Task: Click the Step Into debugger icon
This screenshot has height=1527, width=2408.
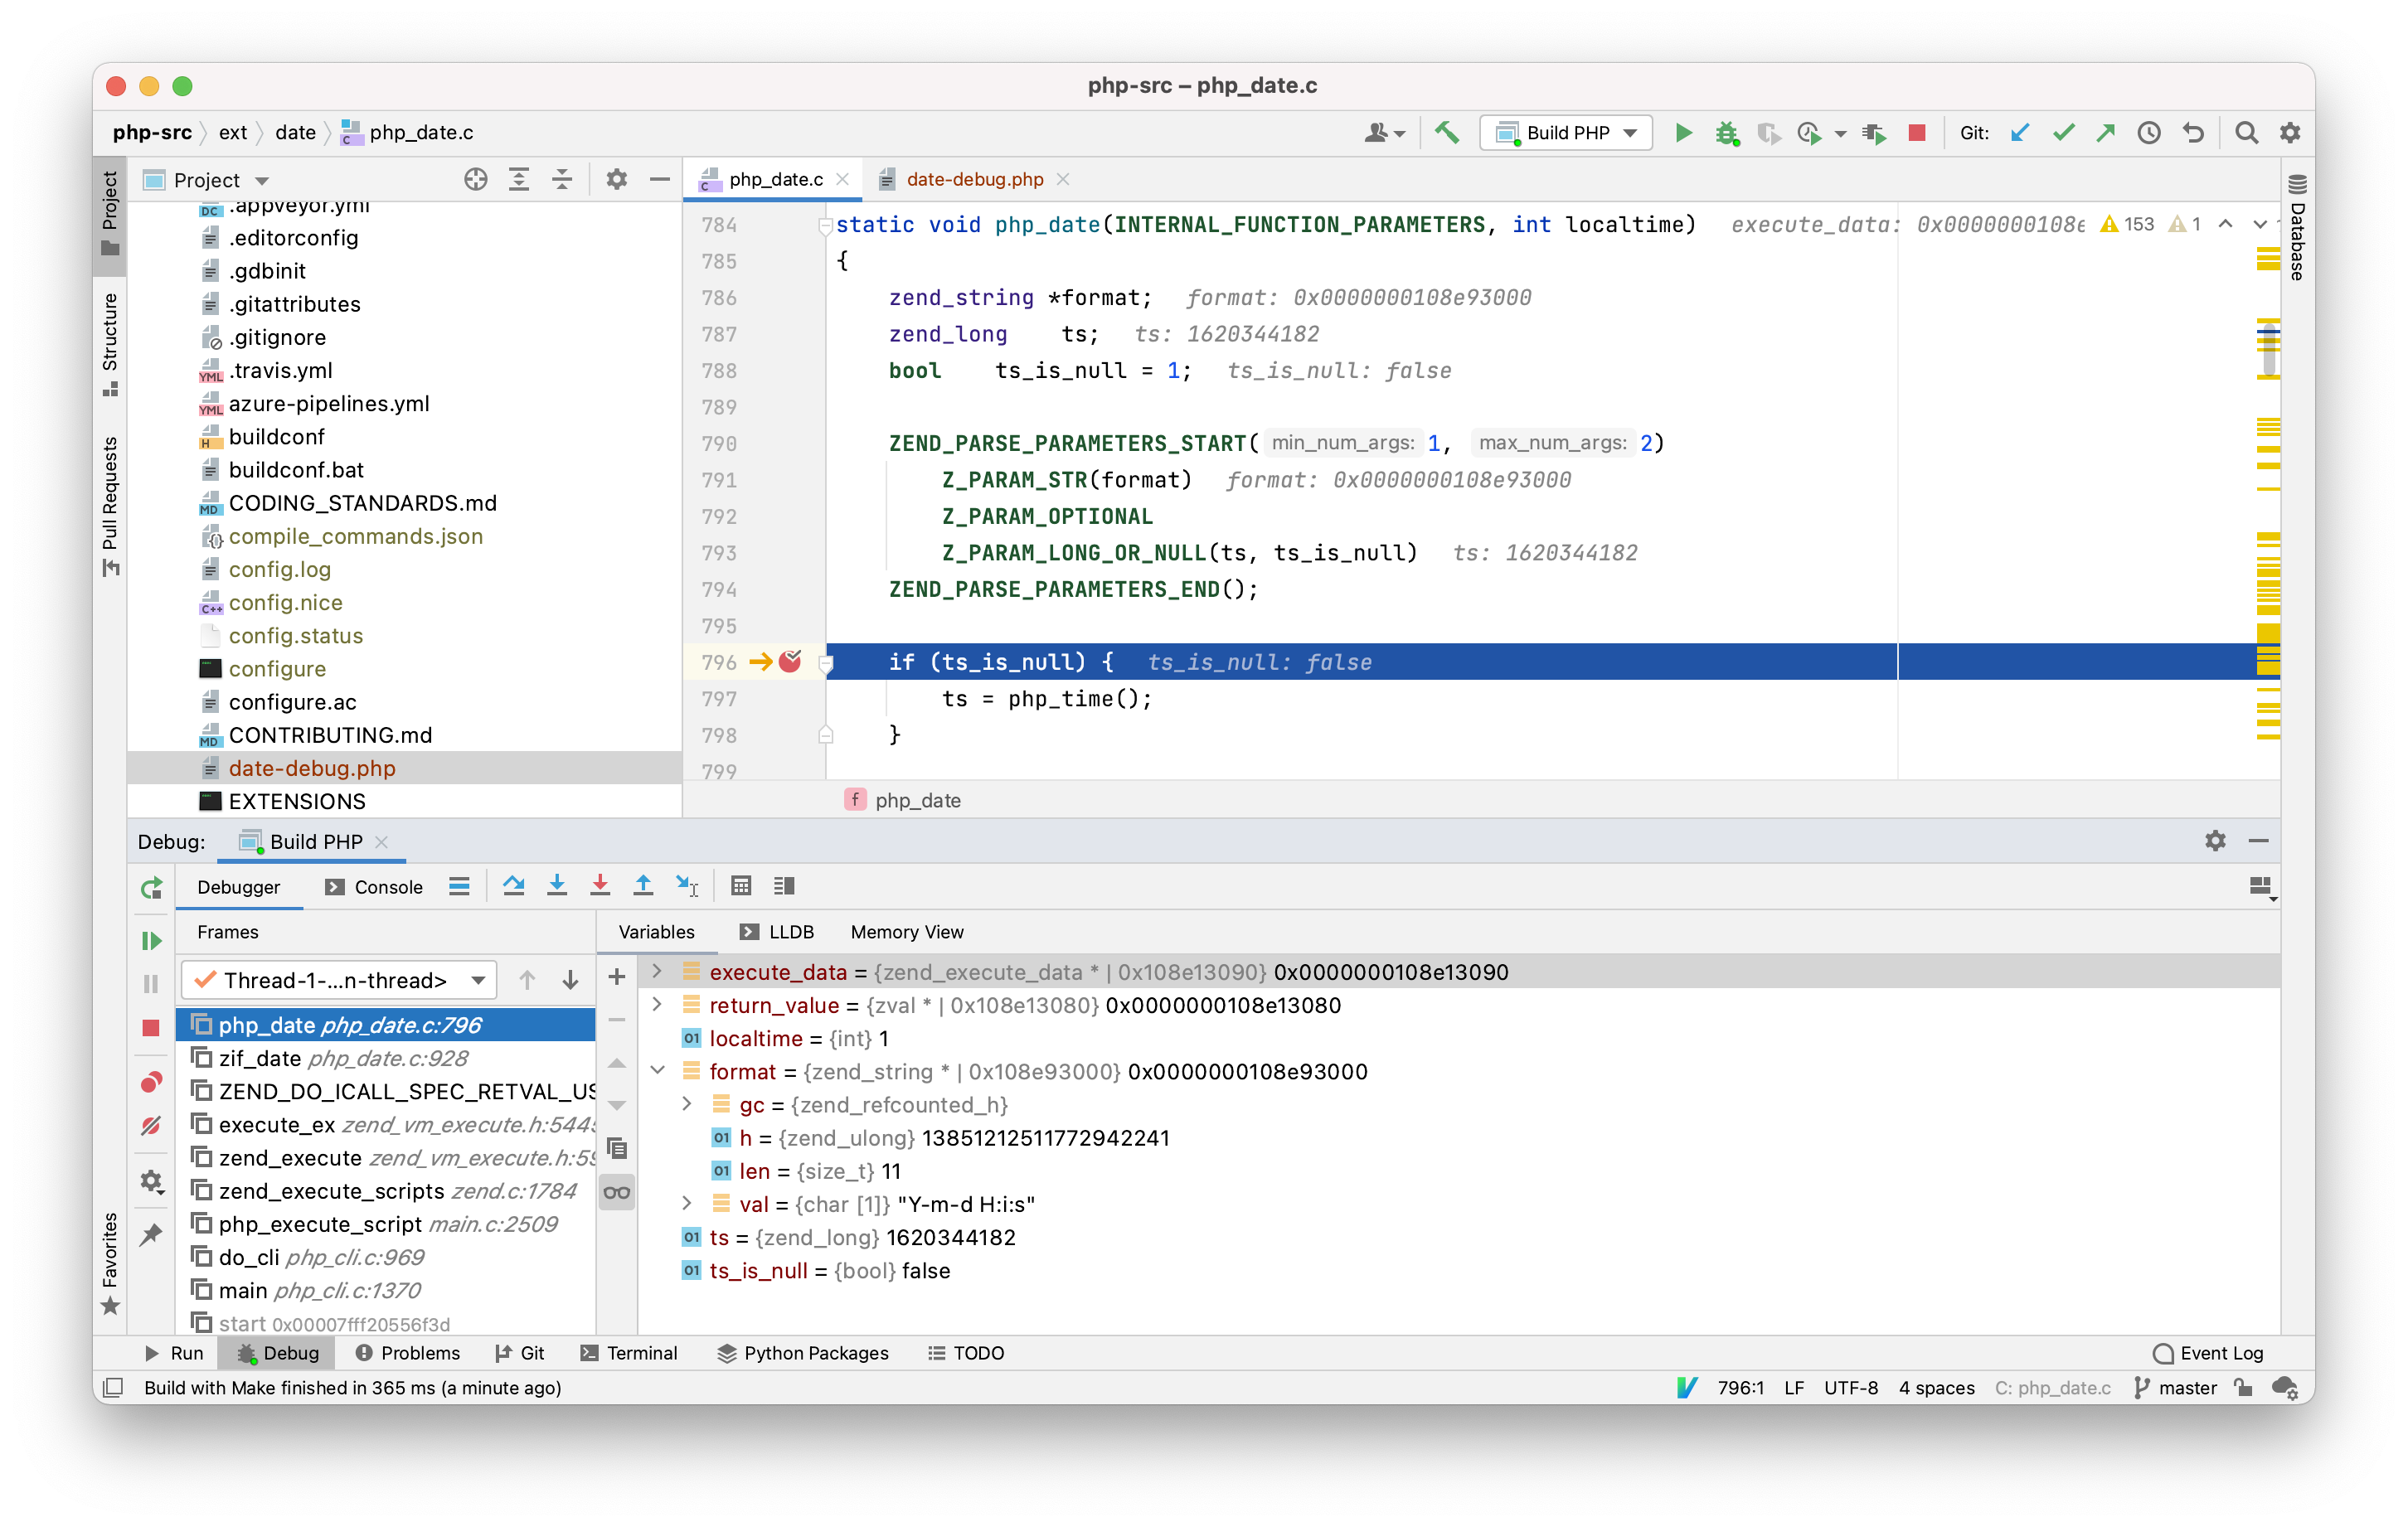Action: point(557,885)
